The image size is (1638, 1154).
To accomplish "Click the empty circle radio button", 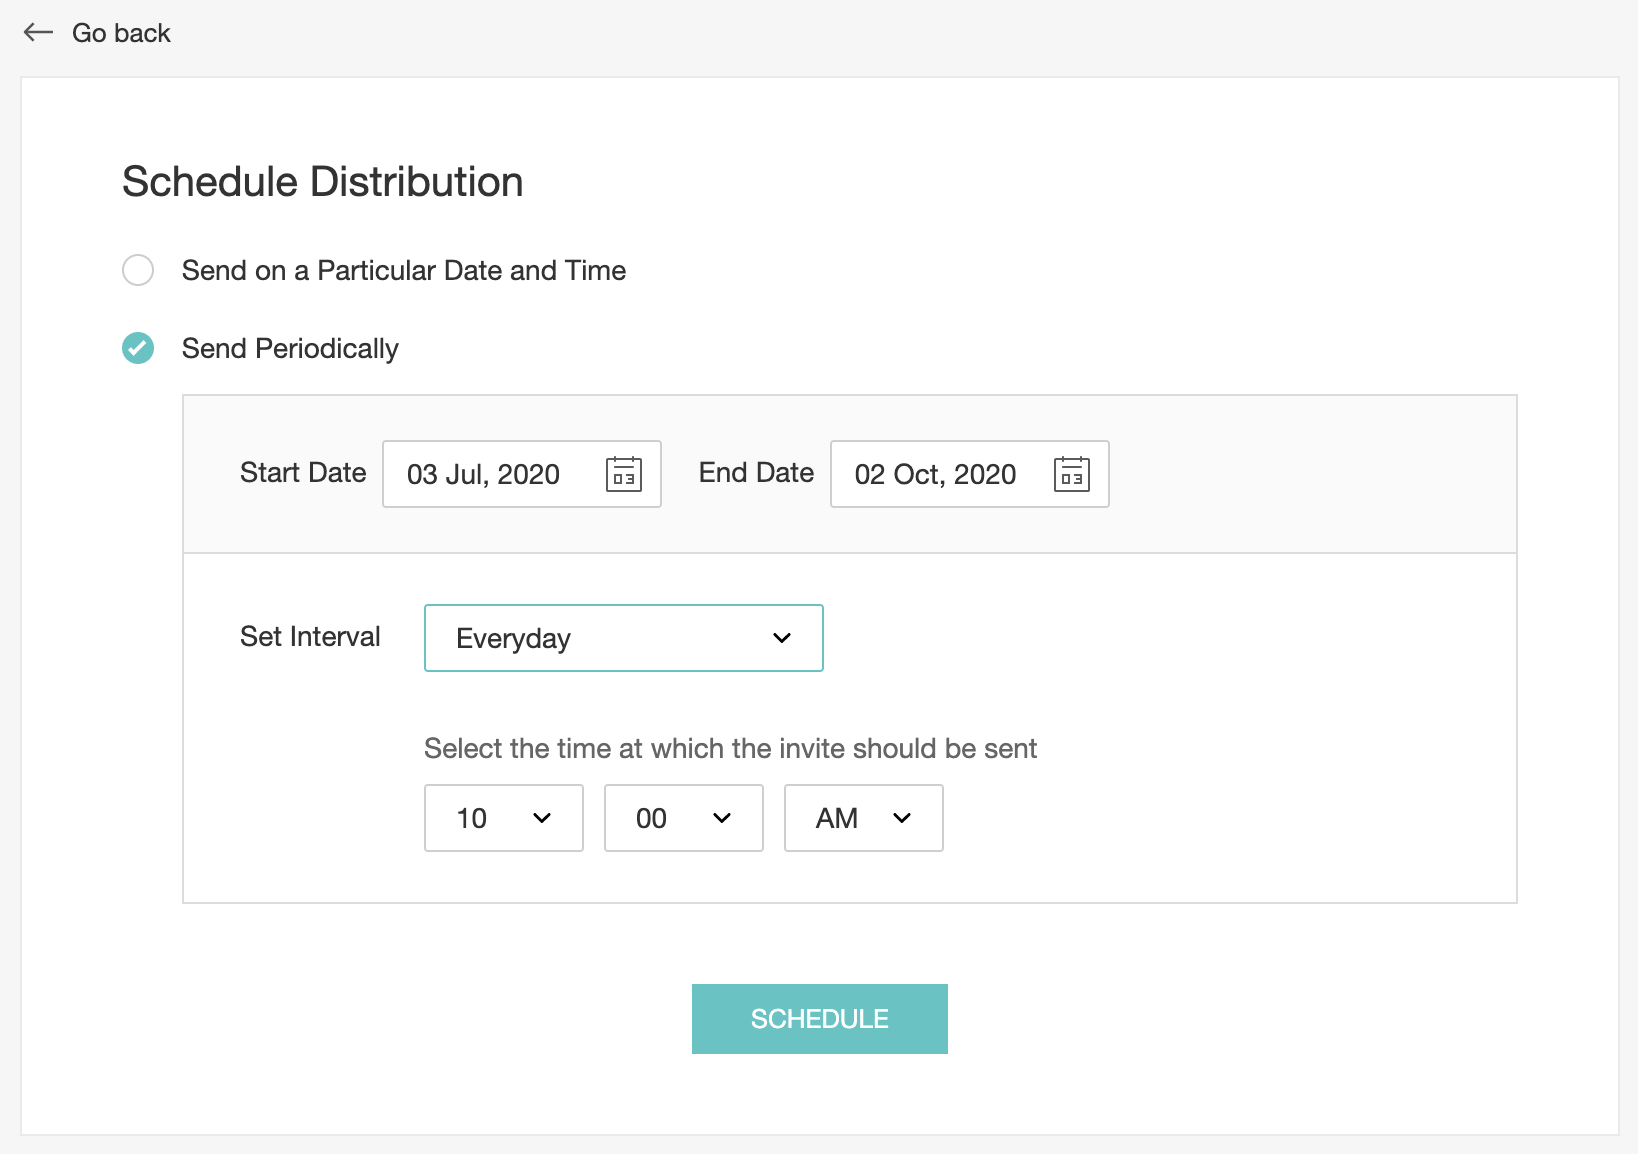I will coord(138,270).
